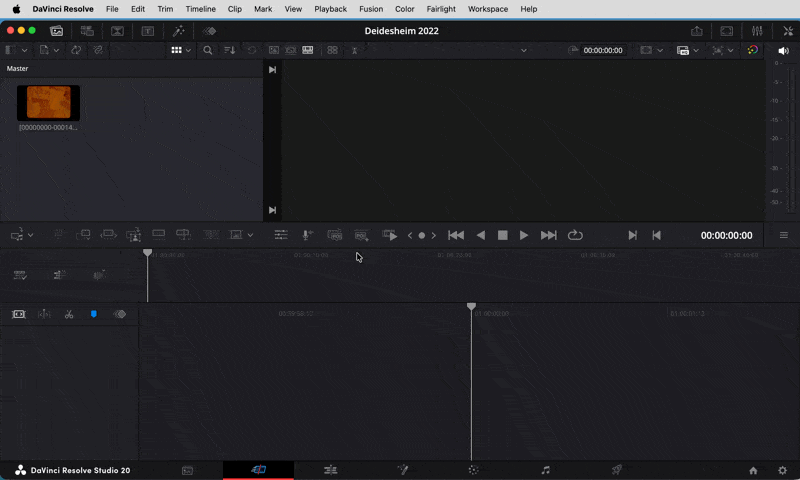Open the Transitions panel
800x480 pixels.
pos(117,31)
